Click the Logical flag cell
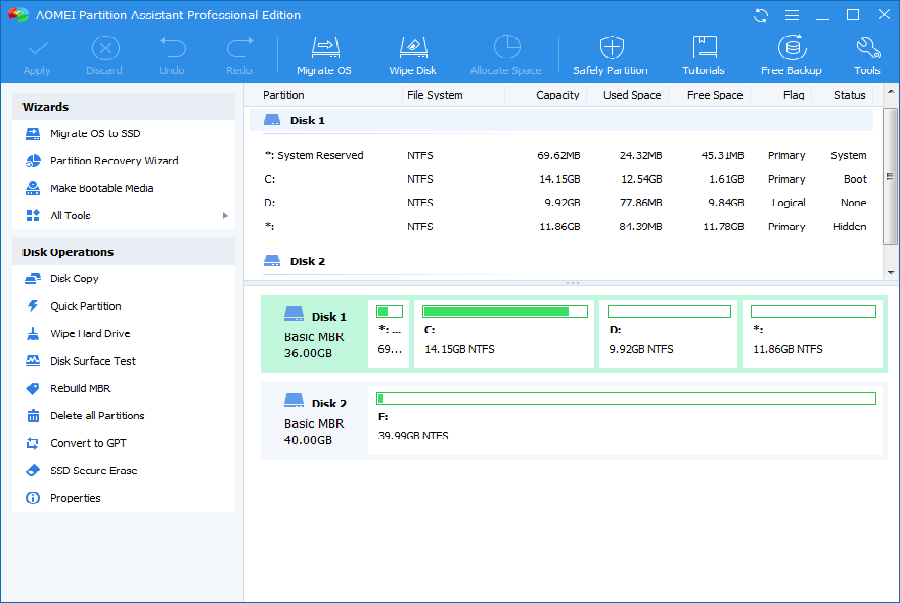This screenshot has height=603, width=900. click(789, 203)
